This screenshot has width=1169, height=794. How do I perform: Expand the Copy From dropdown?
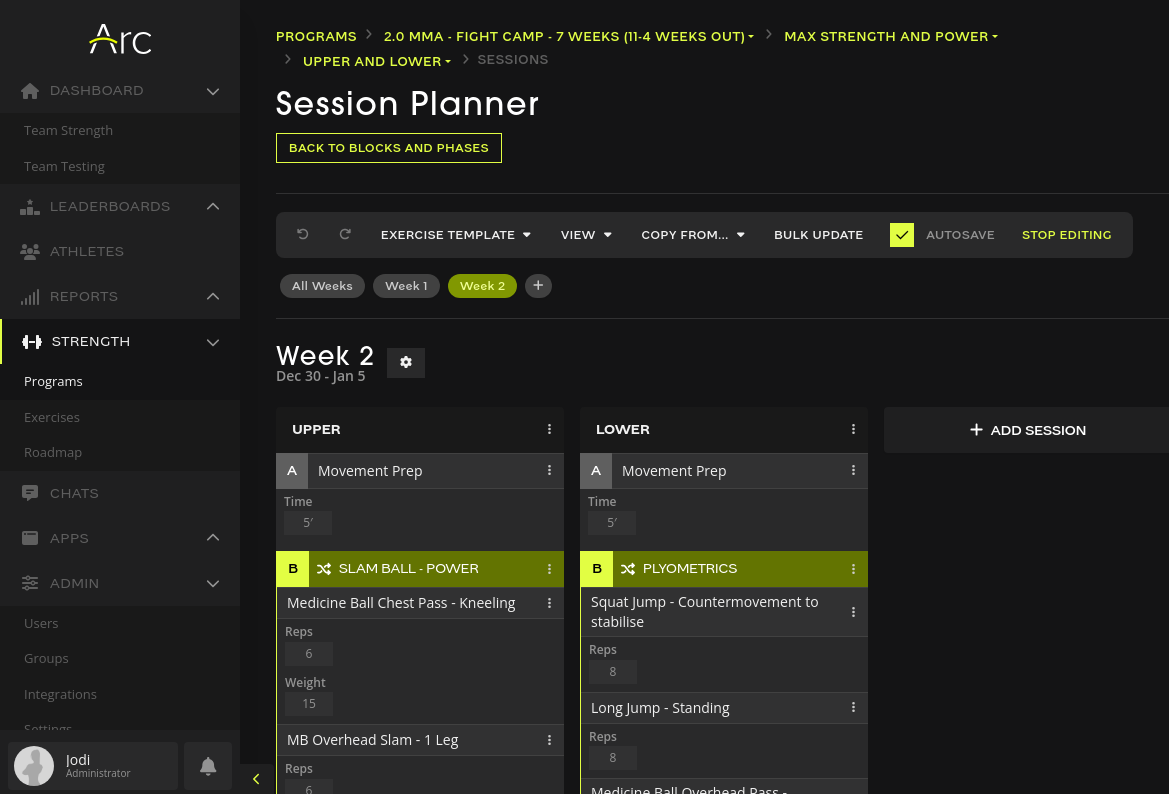[693, 235]
